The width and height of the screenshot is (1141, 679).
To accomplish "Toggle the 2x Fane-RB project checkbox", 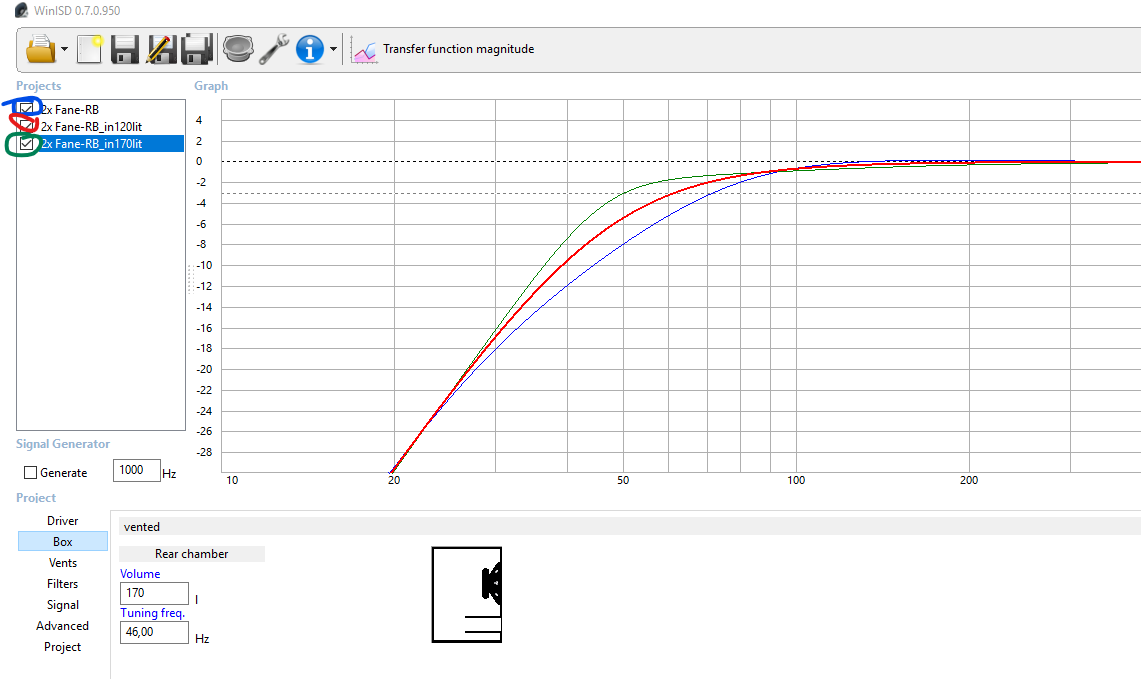I will (x=27, y=109).
